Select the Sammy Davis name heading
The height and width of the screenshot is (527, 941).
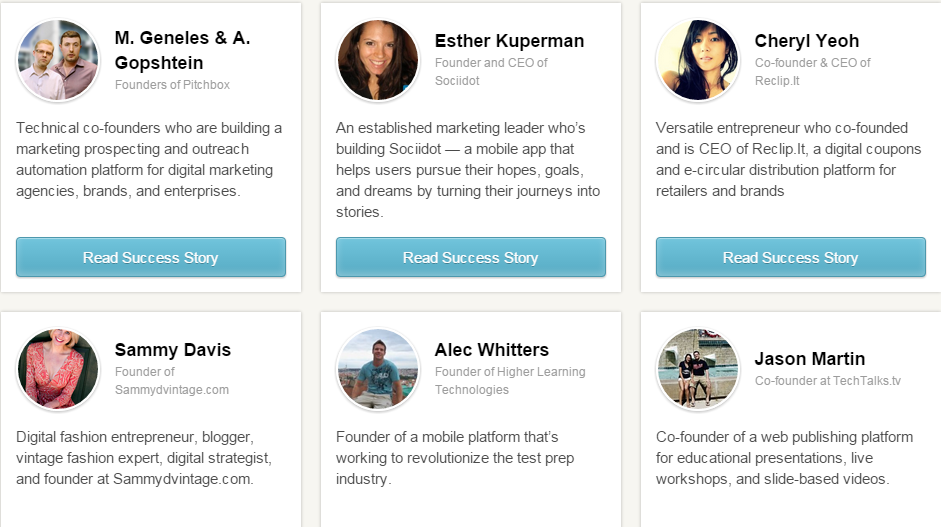[173, 350]
